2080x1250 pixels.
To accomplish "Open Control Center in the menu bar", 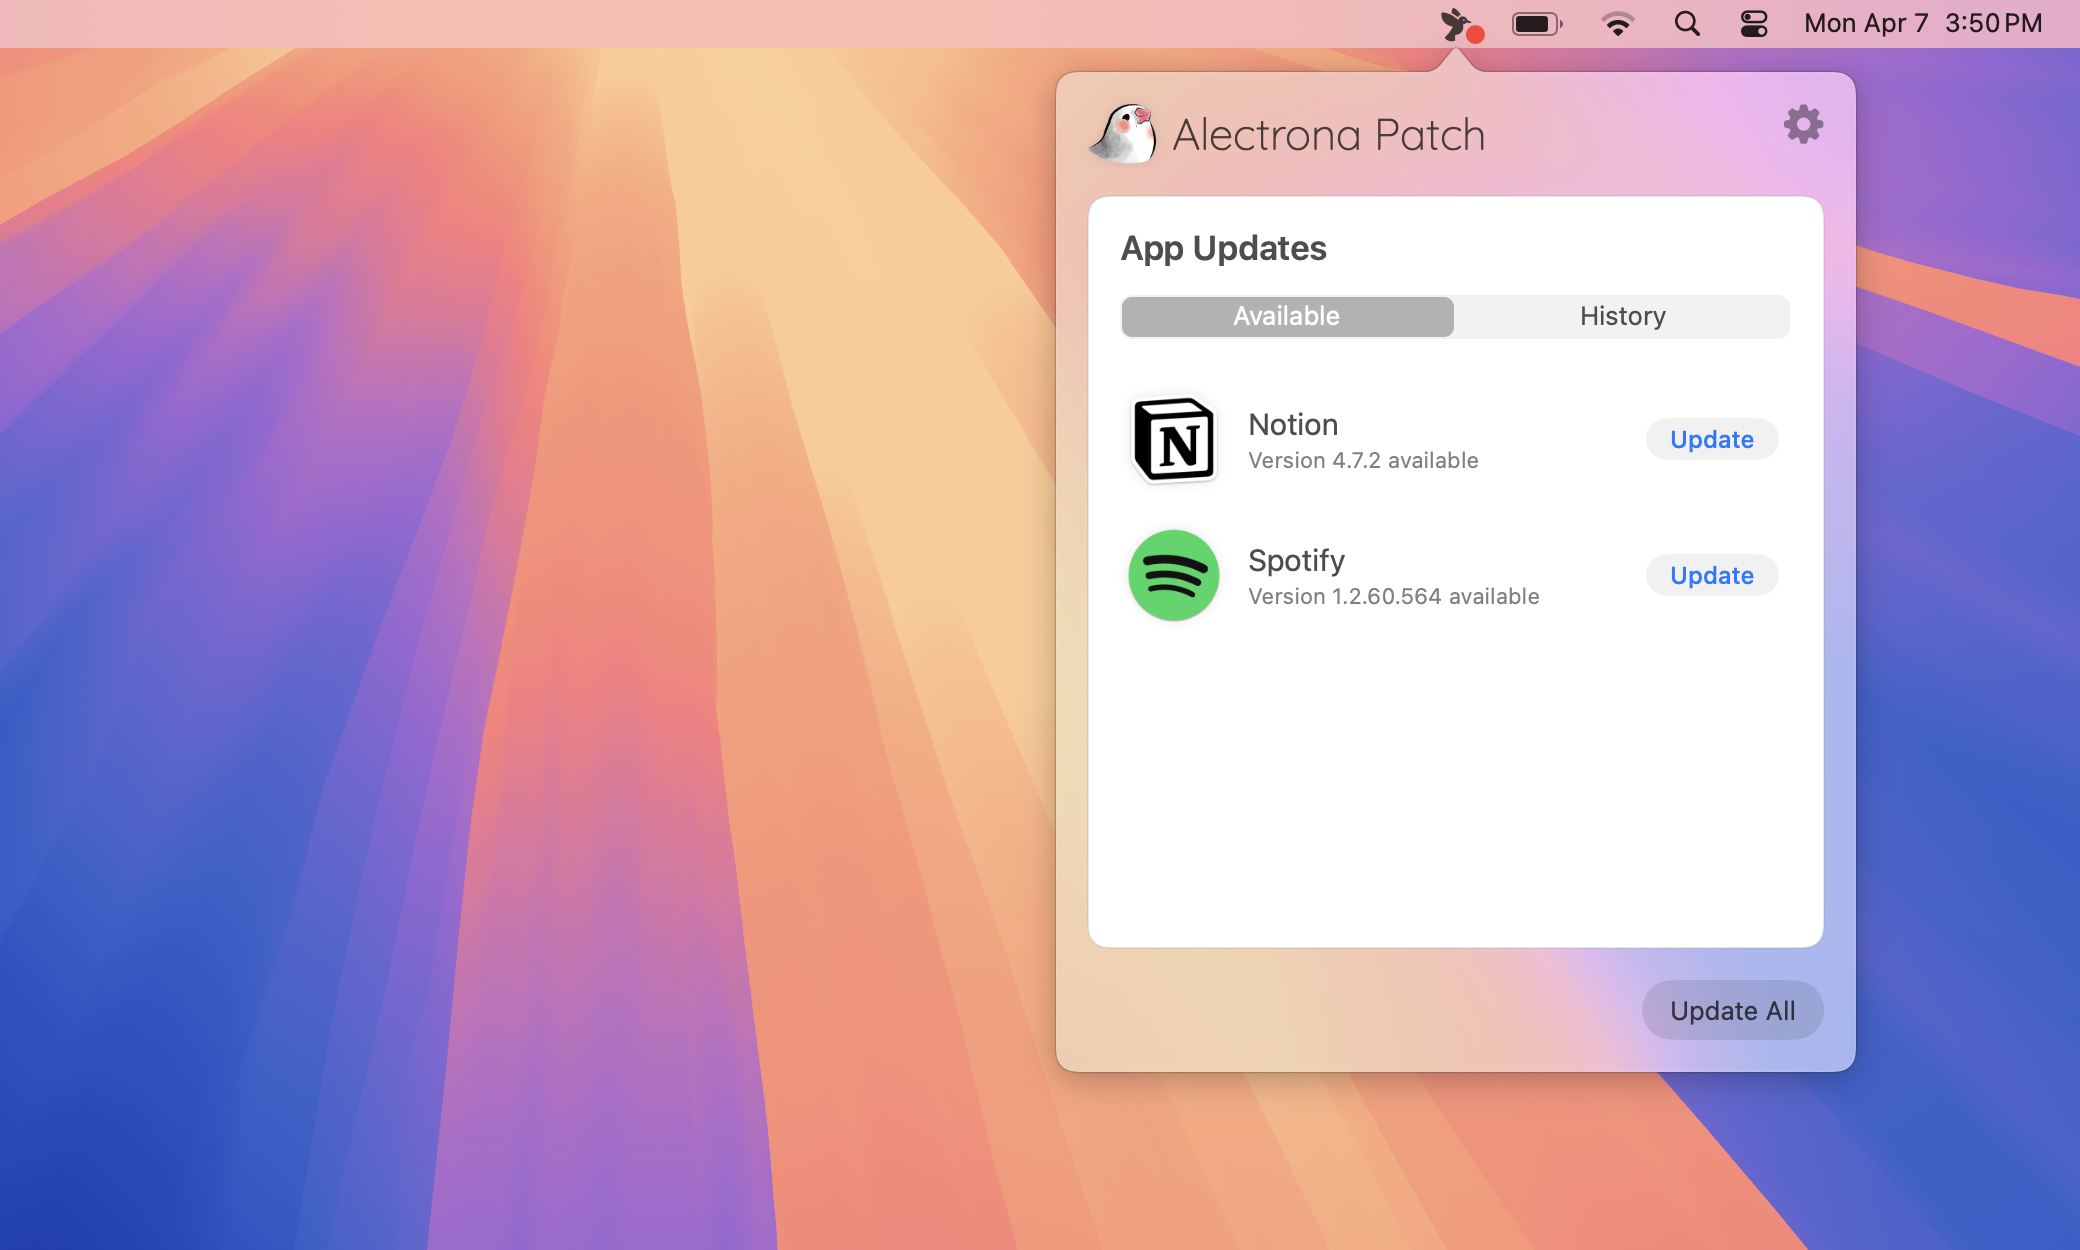I will (1755, 22).
